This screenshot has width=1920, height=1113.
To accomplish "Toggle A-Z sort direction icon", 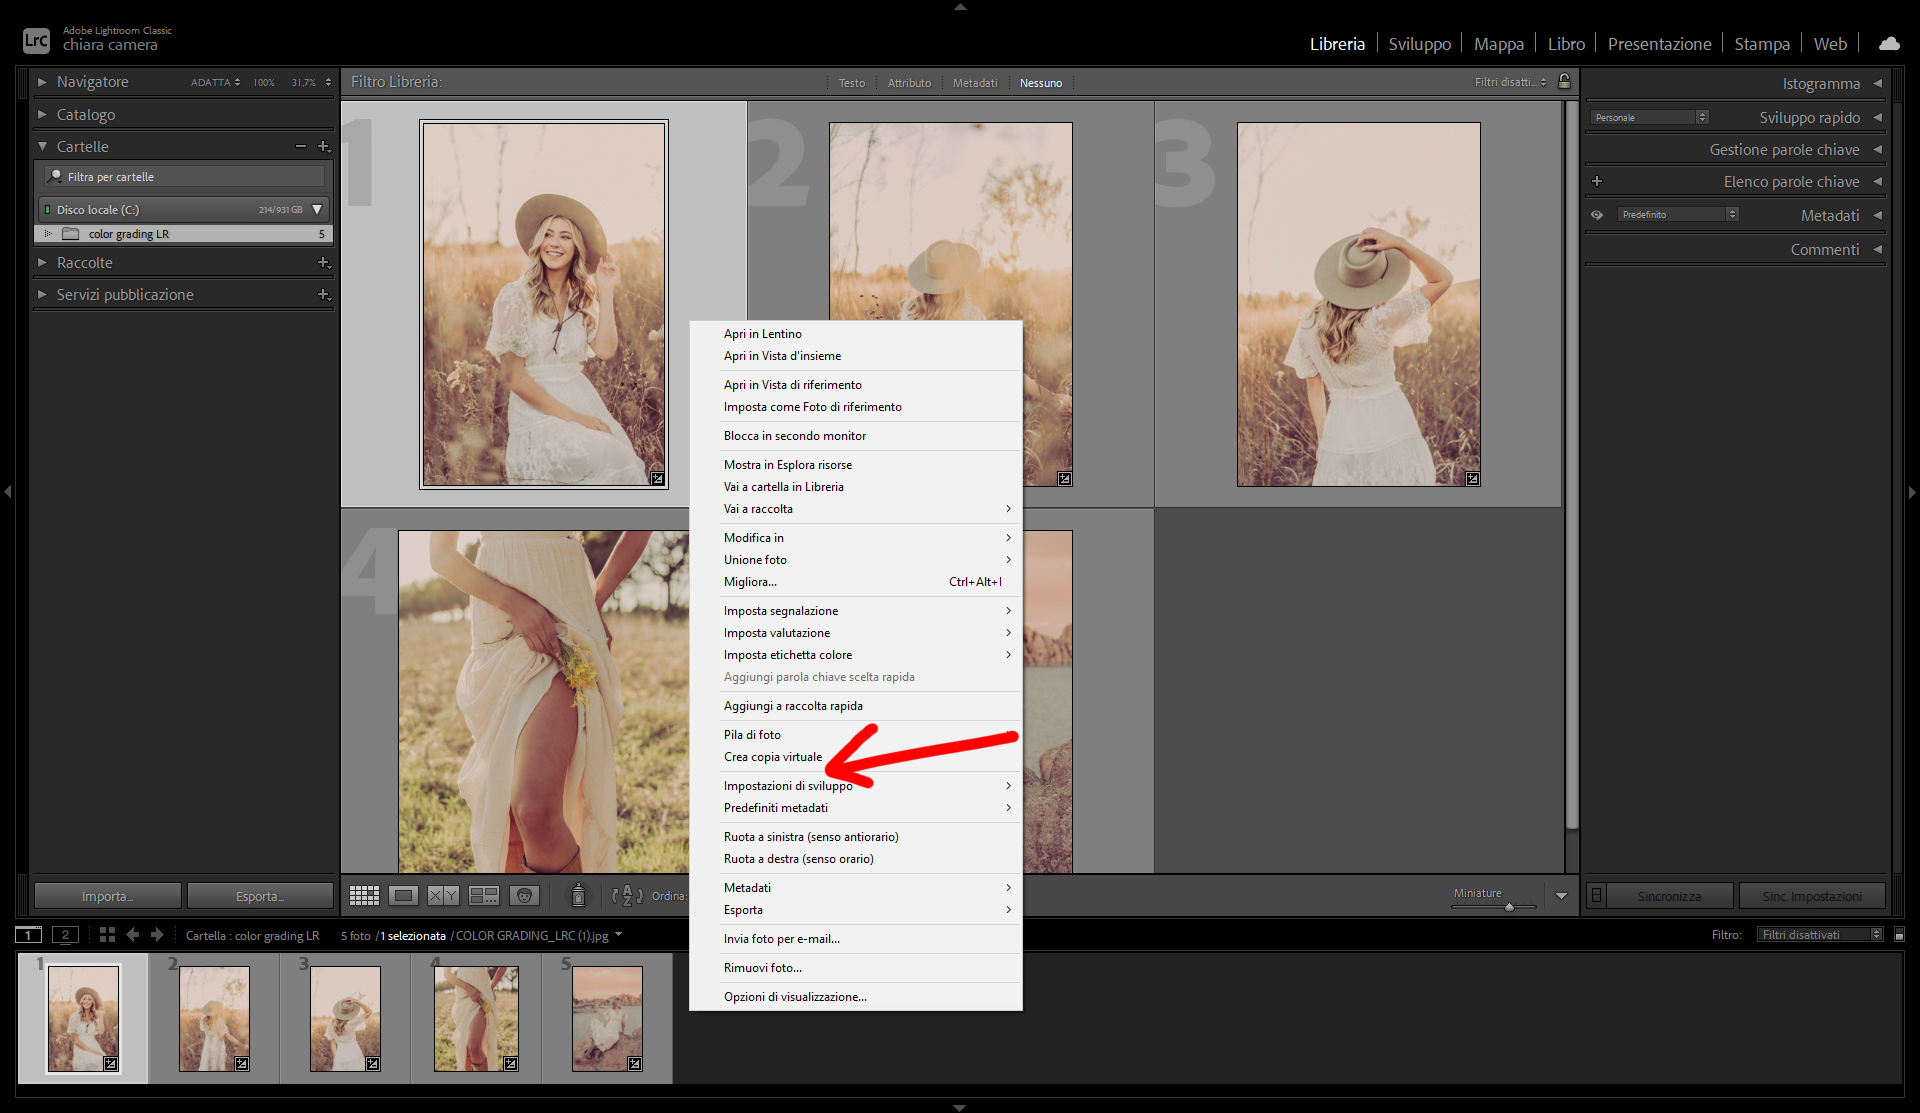I will (x=627, y=896).
